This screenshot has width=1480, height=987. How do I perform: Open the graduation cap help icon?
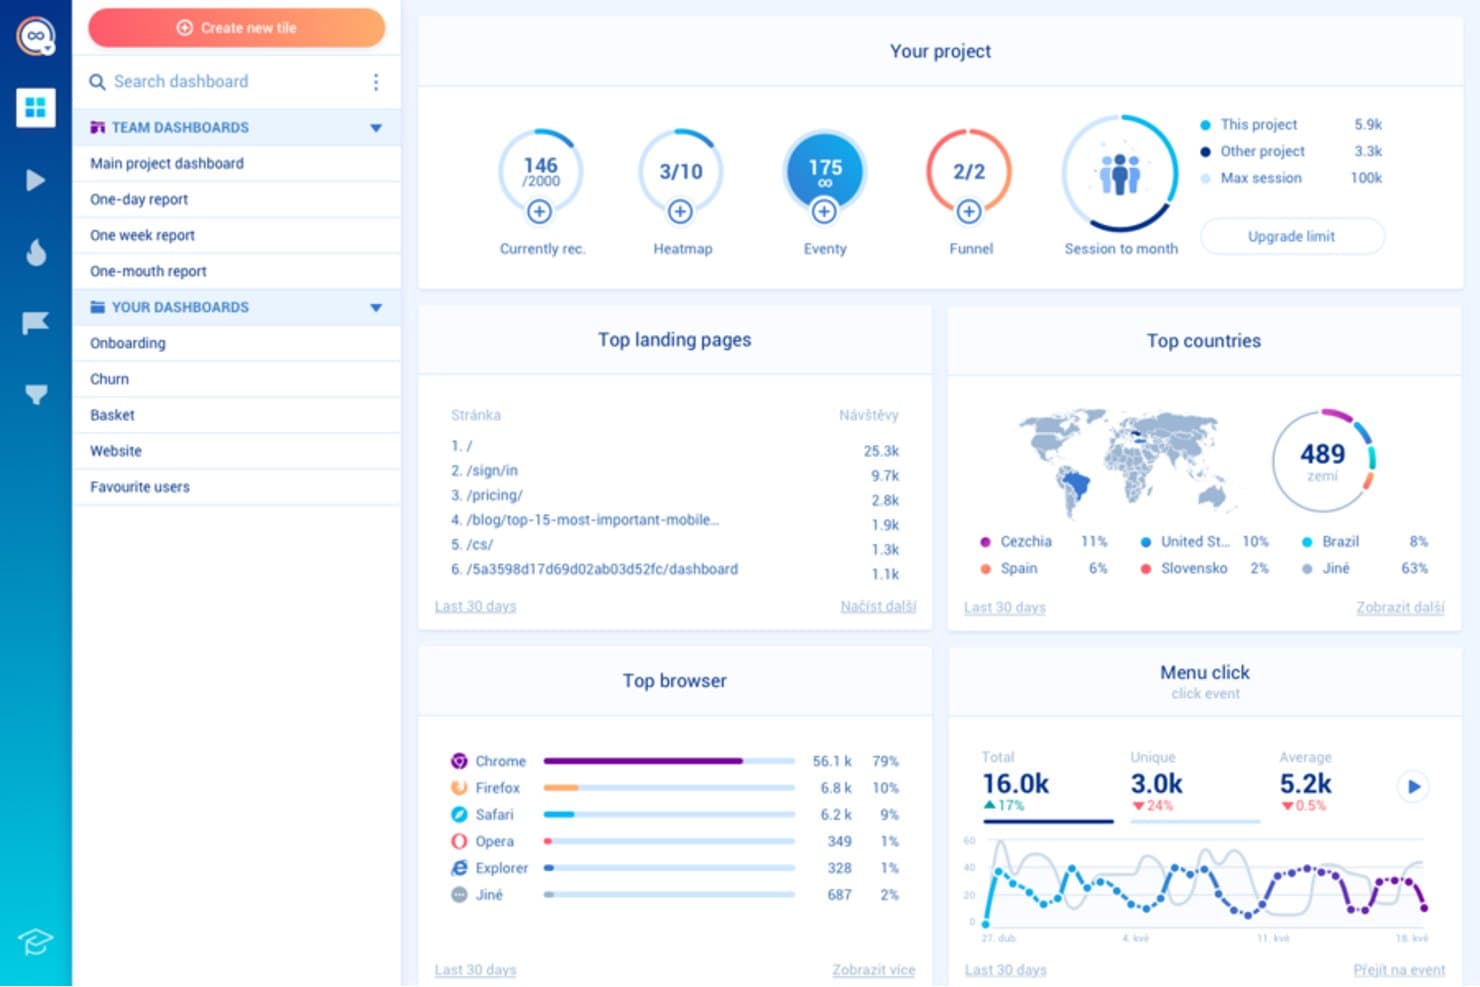coord(35,941)
